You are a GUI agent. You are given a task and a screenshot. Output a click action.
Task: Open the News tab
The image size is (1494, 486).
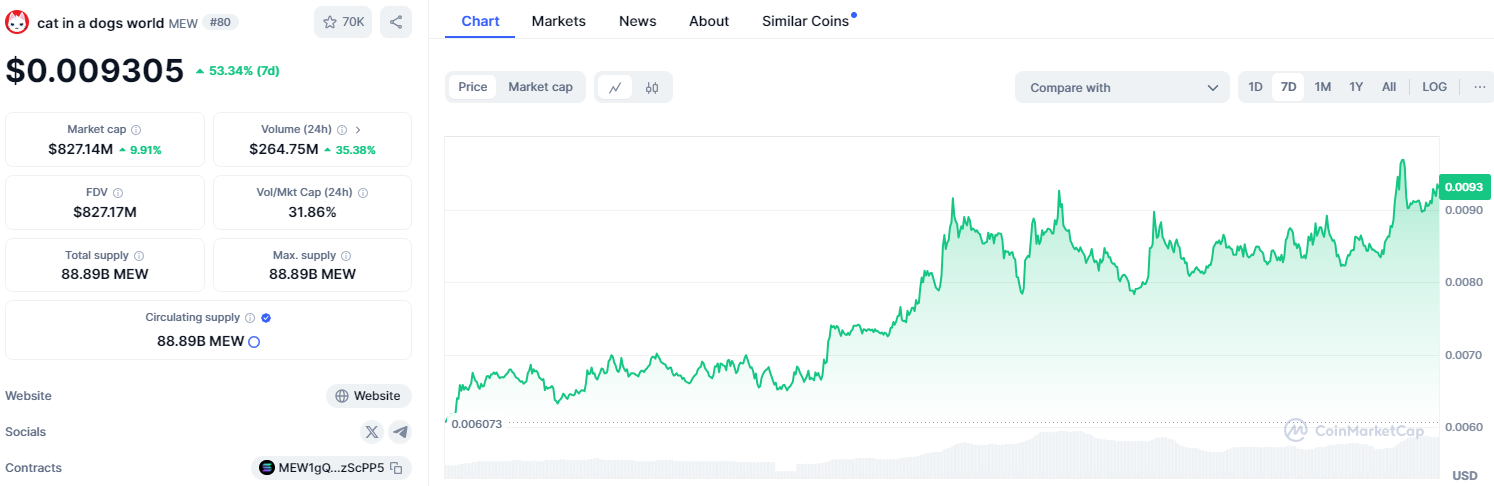click(638, 21)
